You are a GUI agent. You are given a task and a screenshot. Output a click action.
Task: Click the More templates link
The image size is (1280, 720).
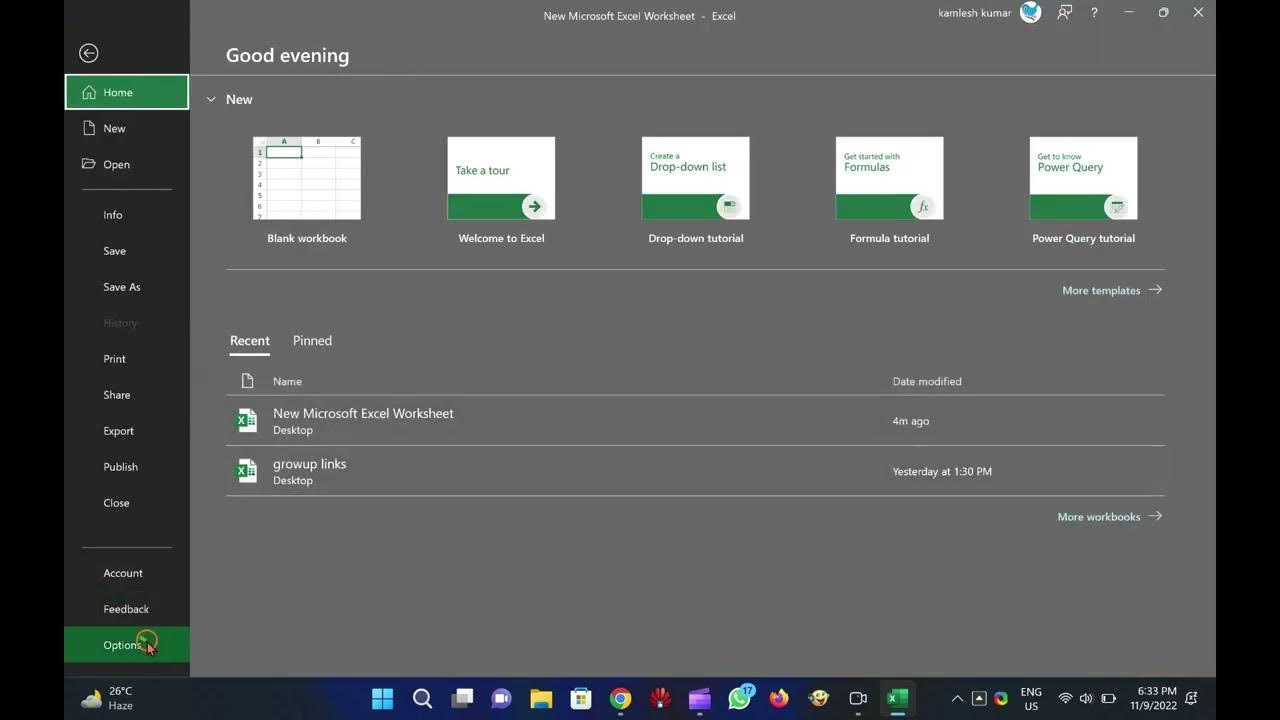1112,290
